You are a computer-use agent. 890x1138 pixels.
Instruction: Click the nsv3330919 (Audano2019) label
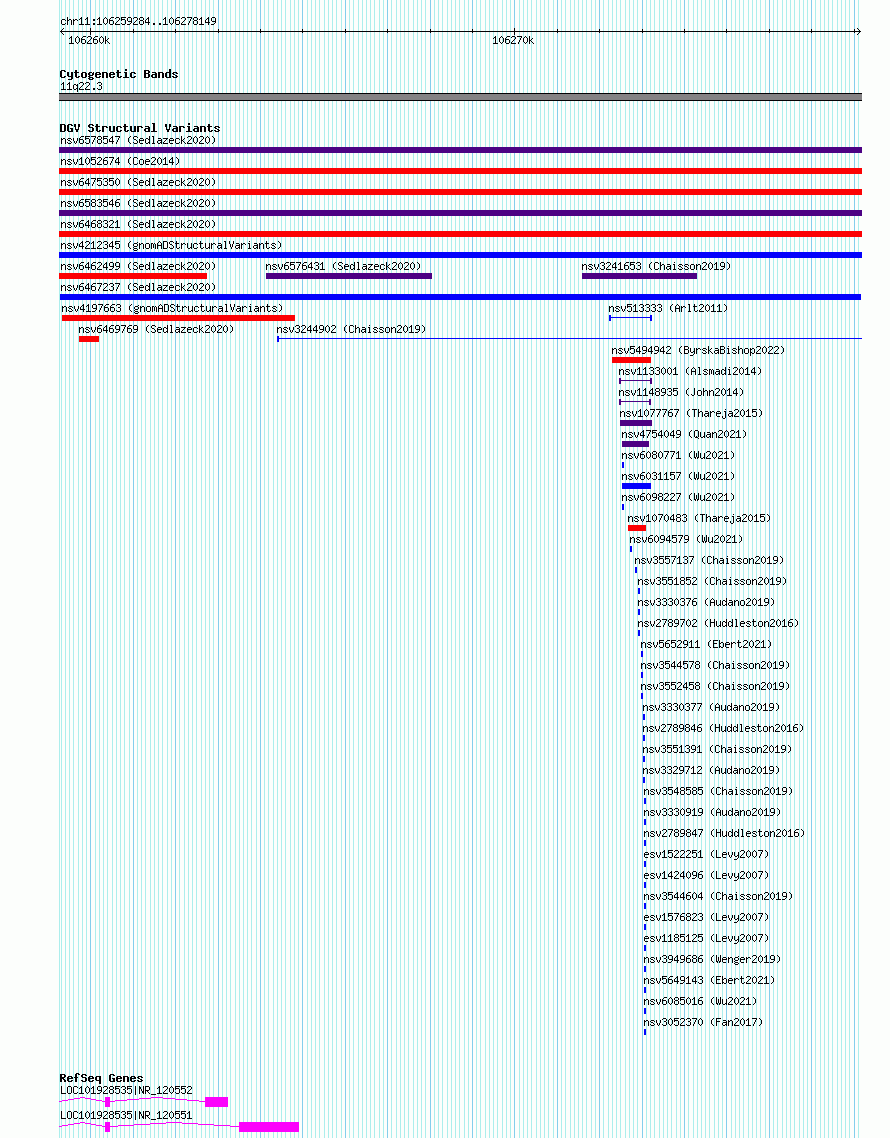point(713,814)
